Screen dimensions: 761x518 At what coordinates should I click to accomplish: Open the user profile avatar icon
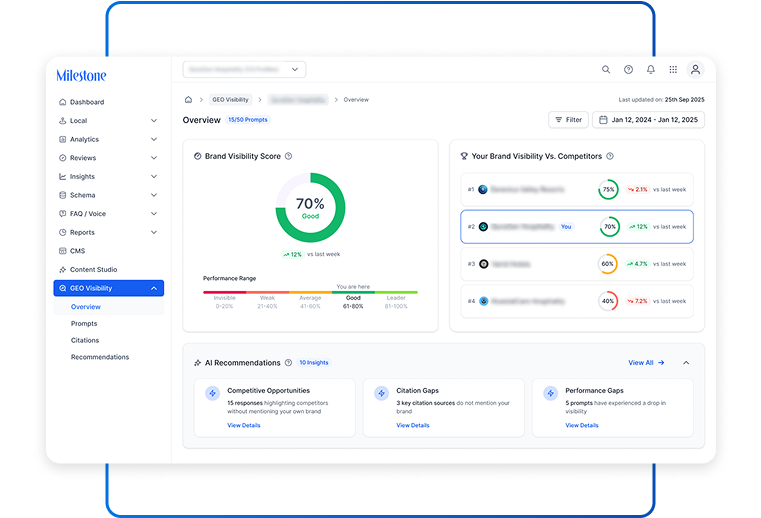[695, 69]
